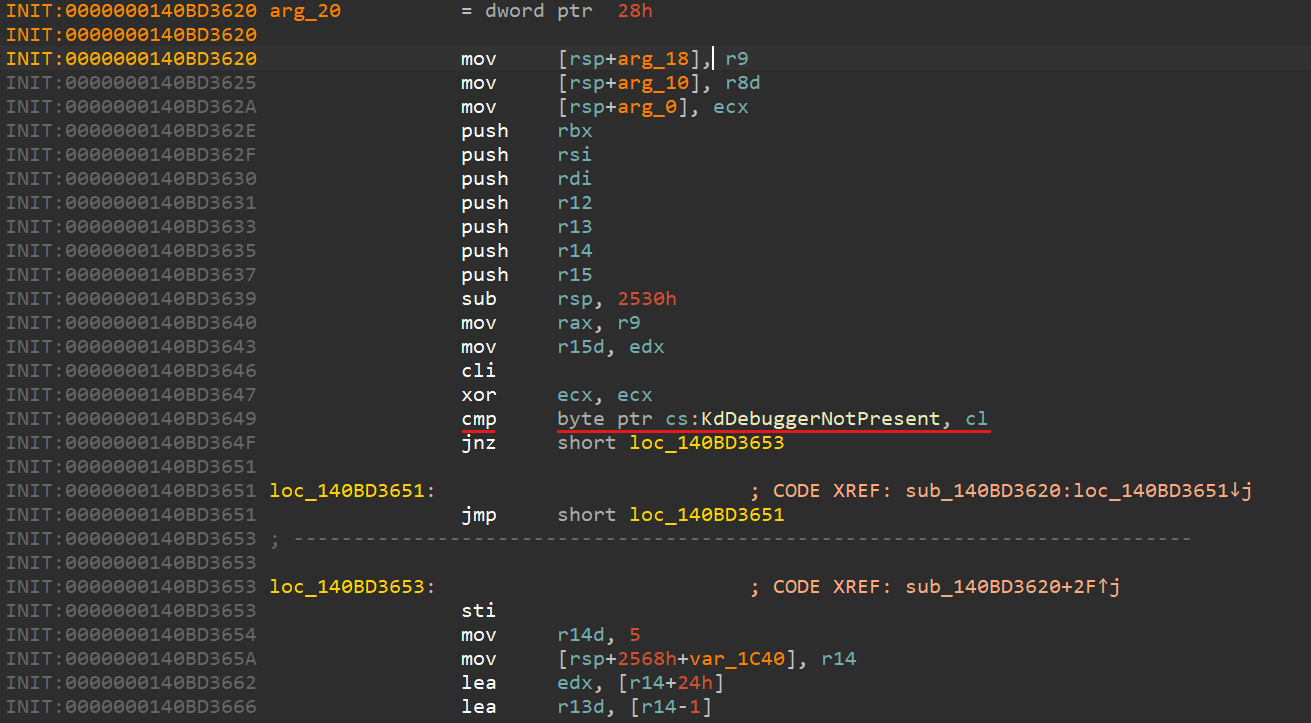Select the sti instruction mnemonic
Viewport: 1311px width, 723px height.
[478, 611]
